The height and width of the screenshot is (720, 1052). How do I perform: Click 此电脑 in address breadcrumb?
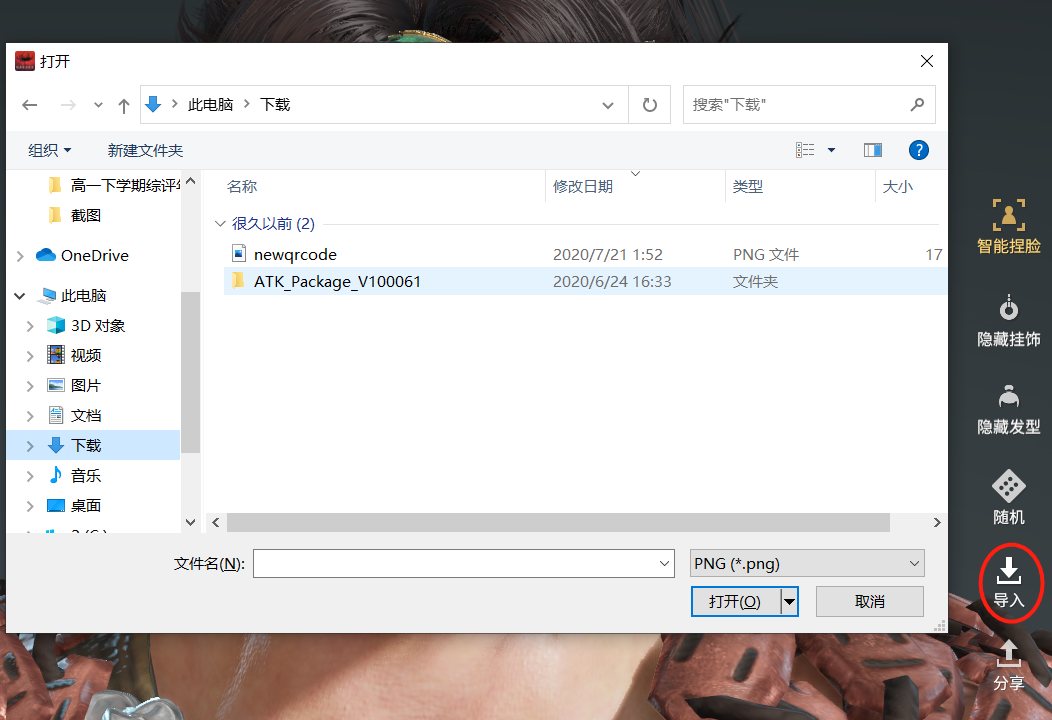[210, 105]
